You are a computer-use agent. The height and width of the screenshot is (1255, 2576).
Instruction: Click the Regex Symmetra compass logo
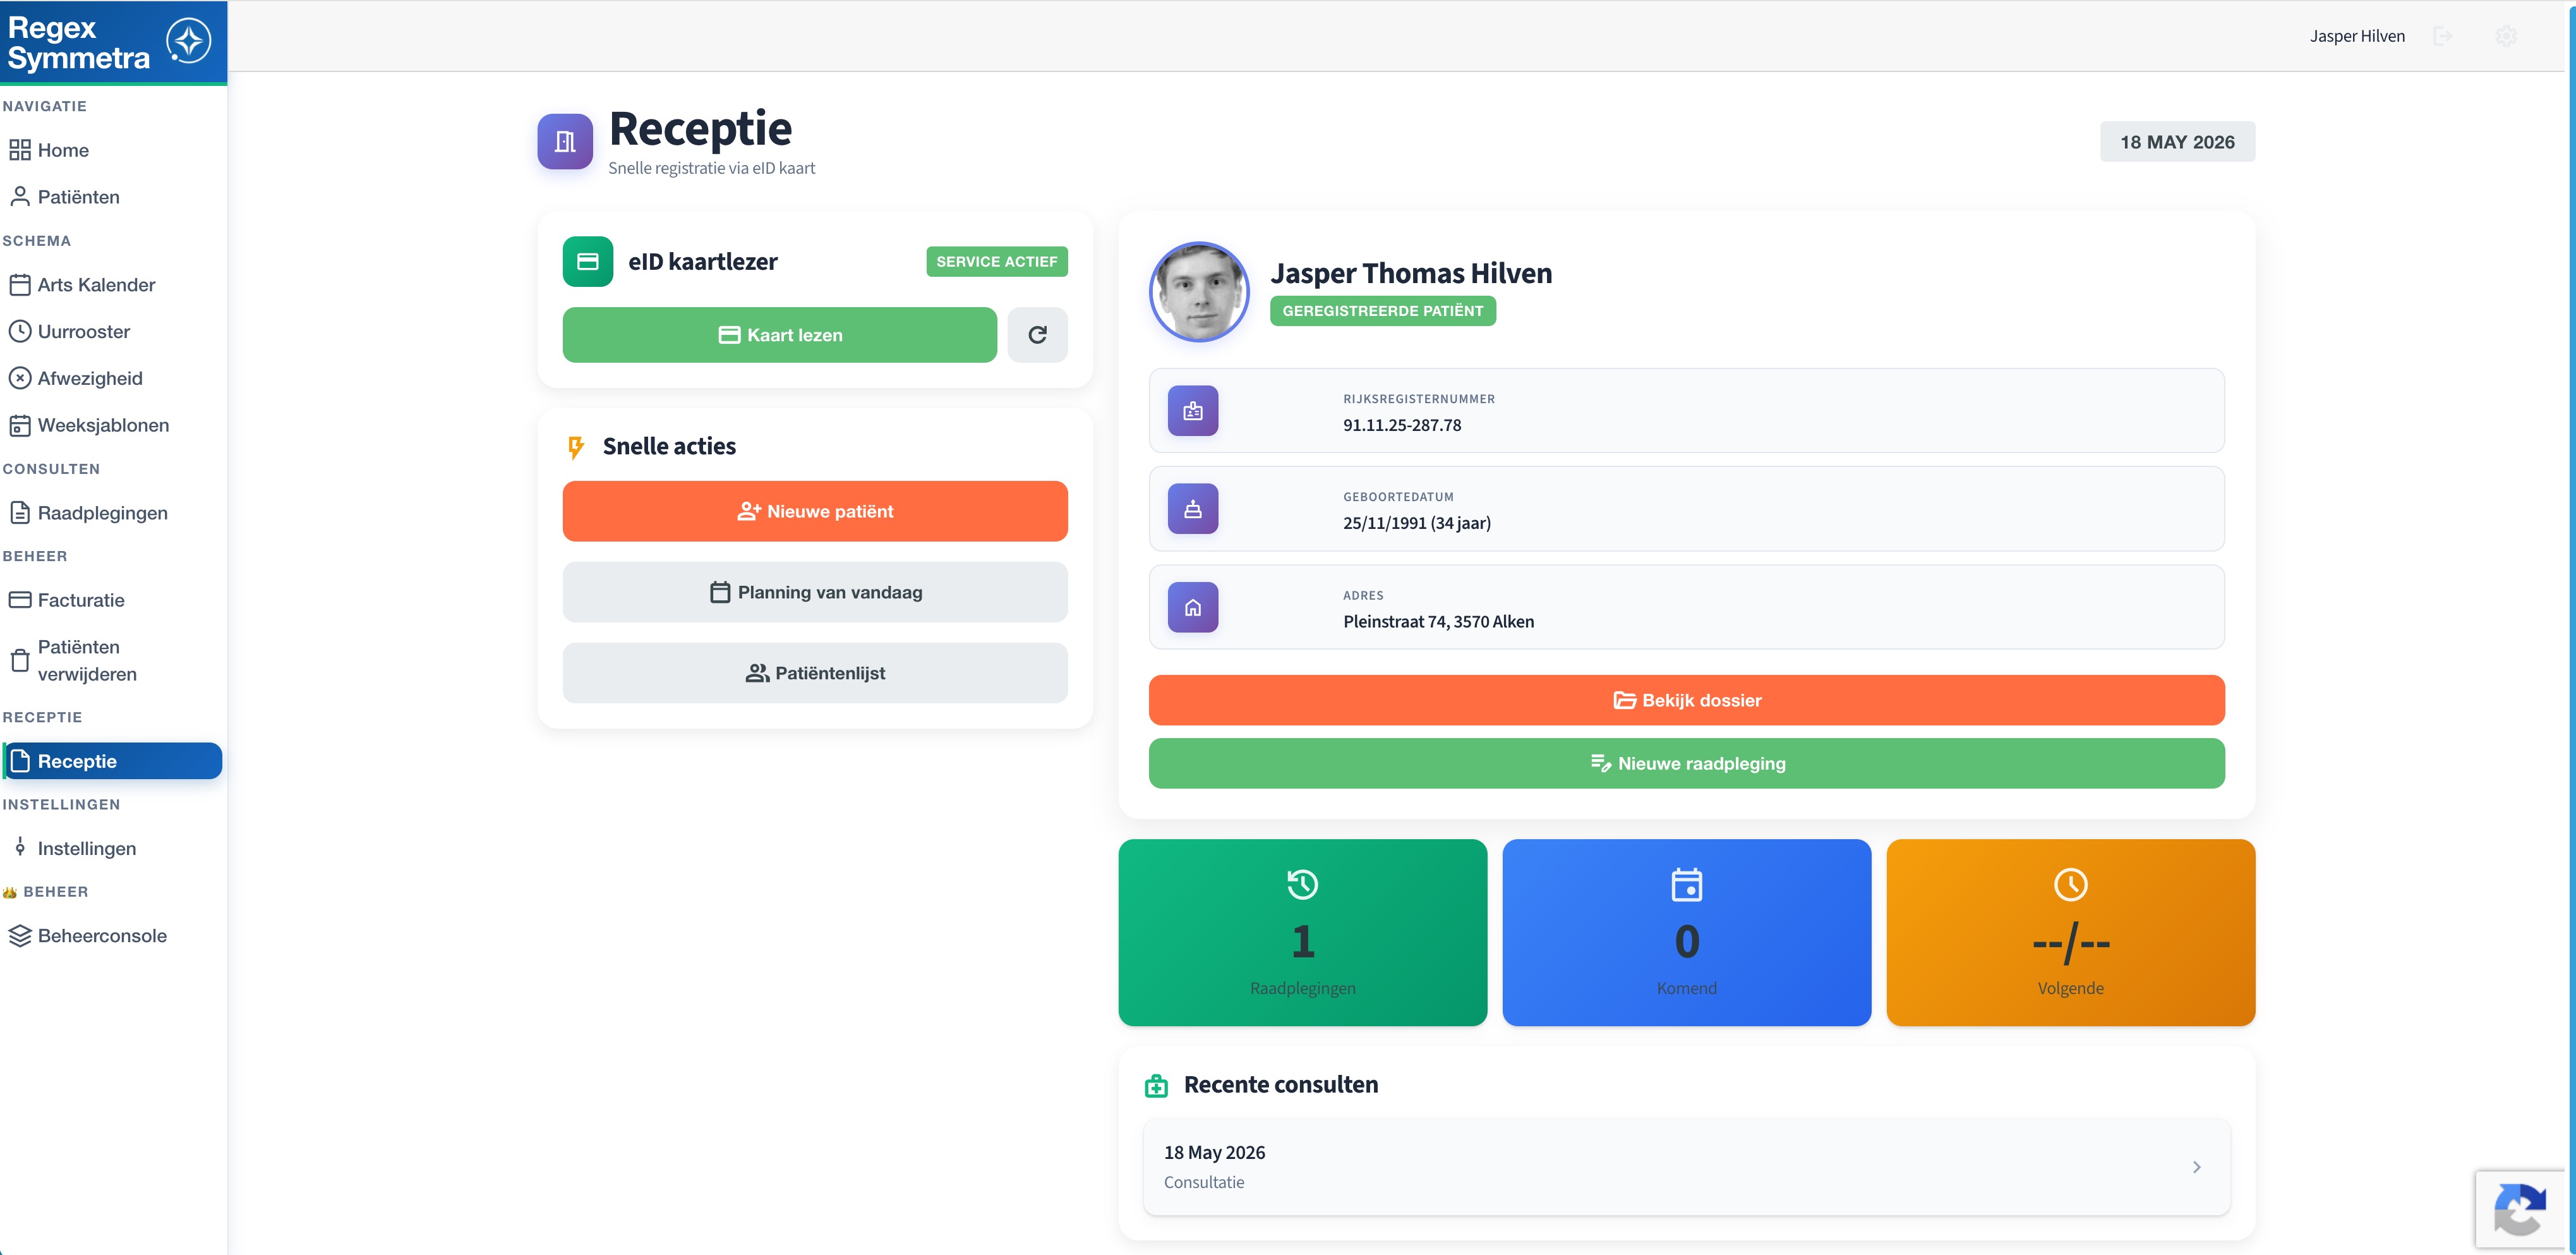[x=188, y=42]
